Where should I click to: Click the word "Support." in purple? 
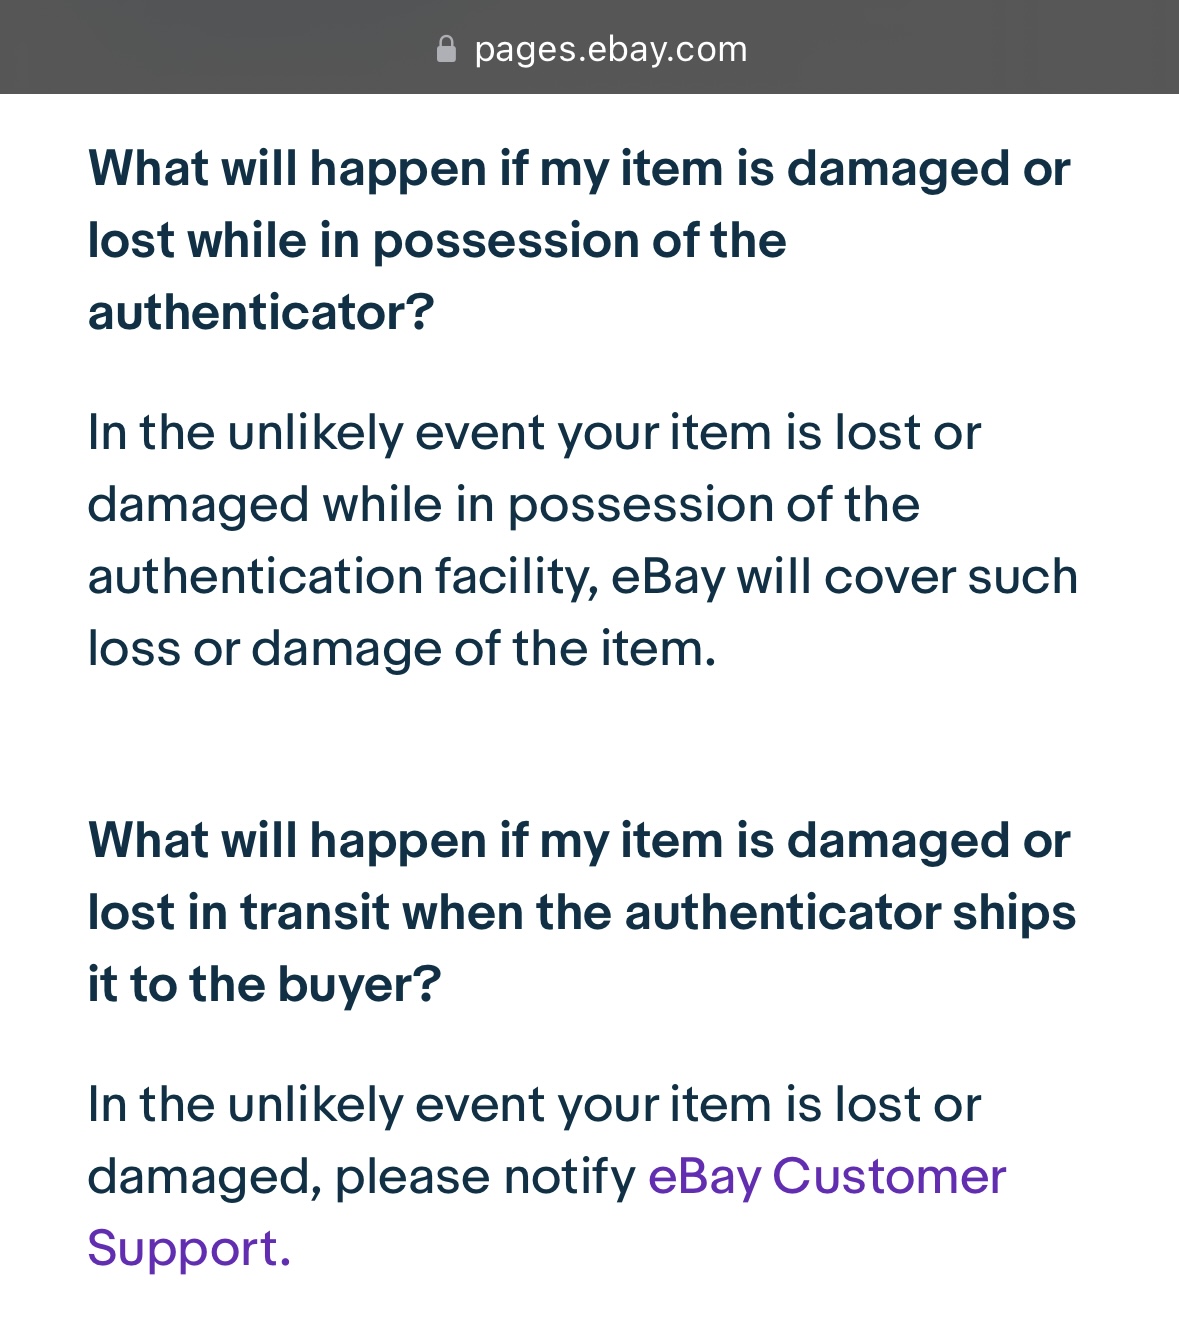pos(189,1249)
